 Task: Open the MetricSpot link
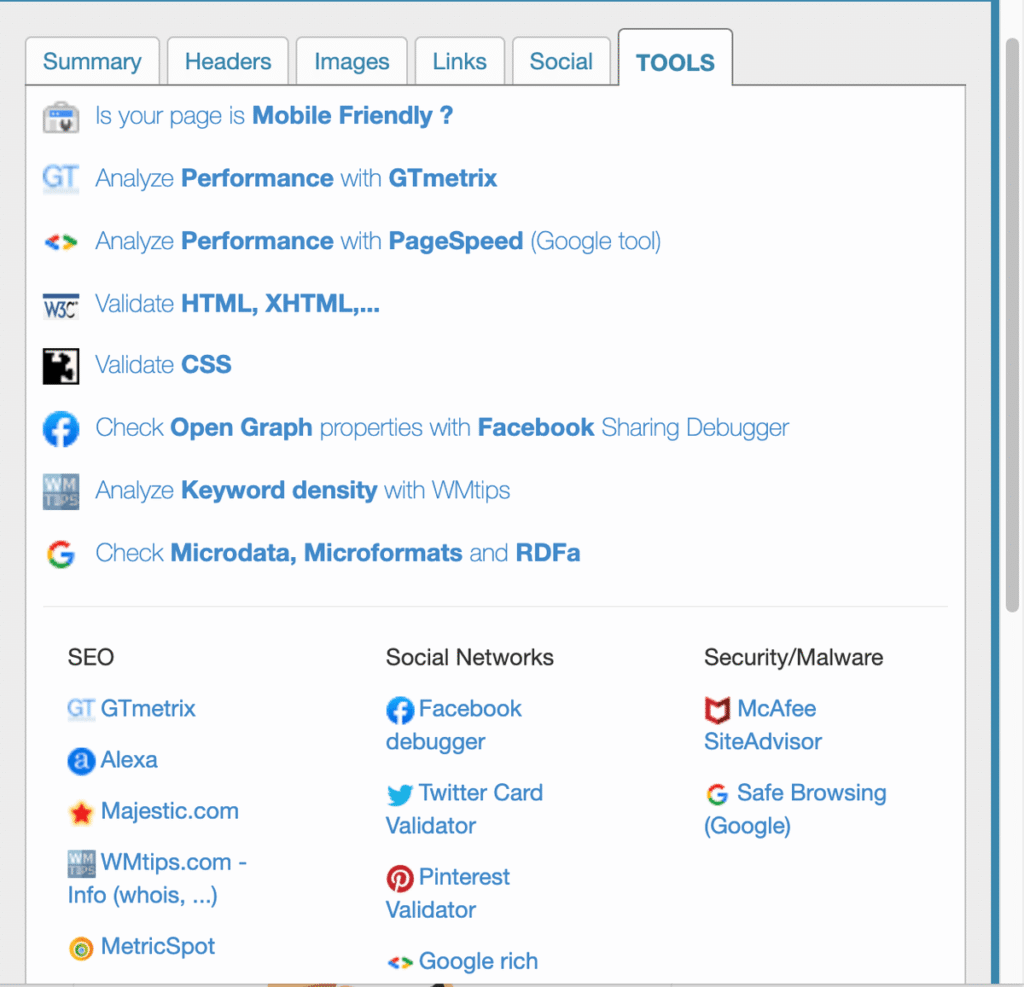(x=157, y=947)
